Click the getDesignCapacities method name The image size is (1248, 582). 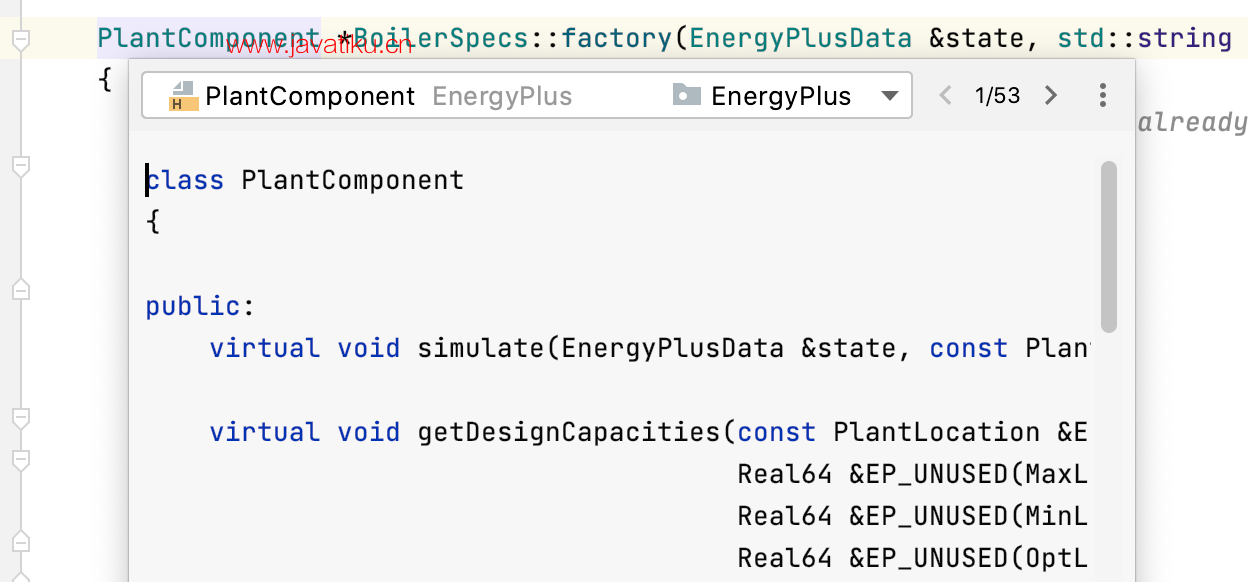tap(569, 432)
